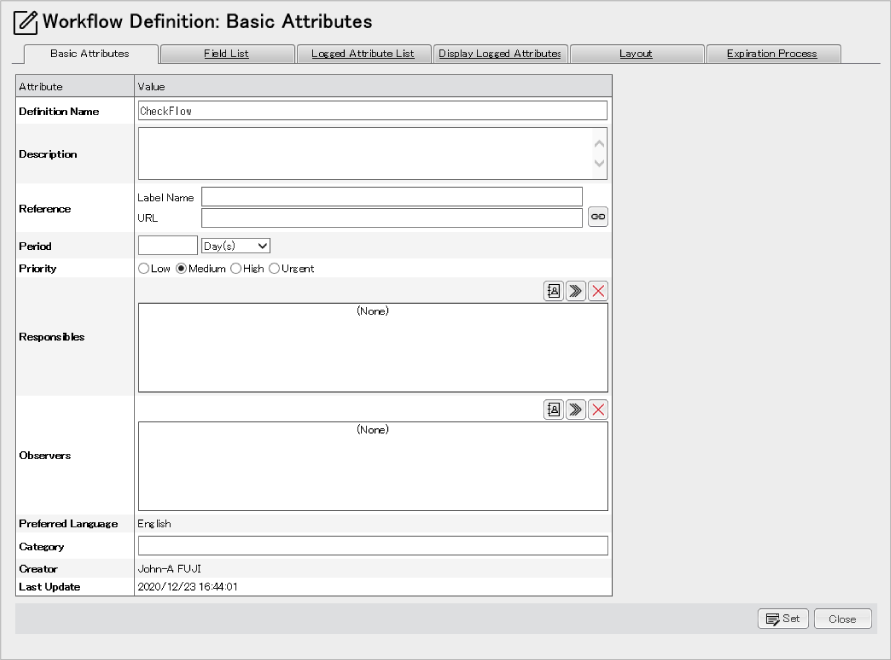Switch to the Field List tab

226,54
